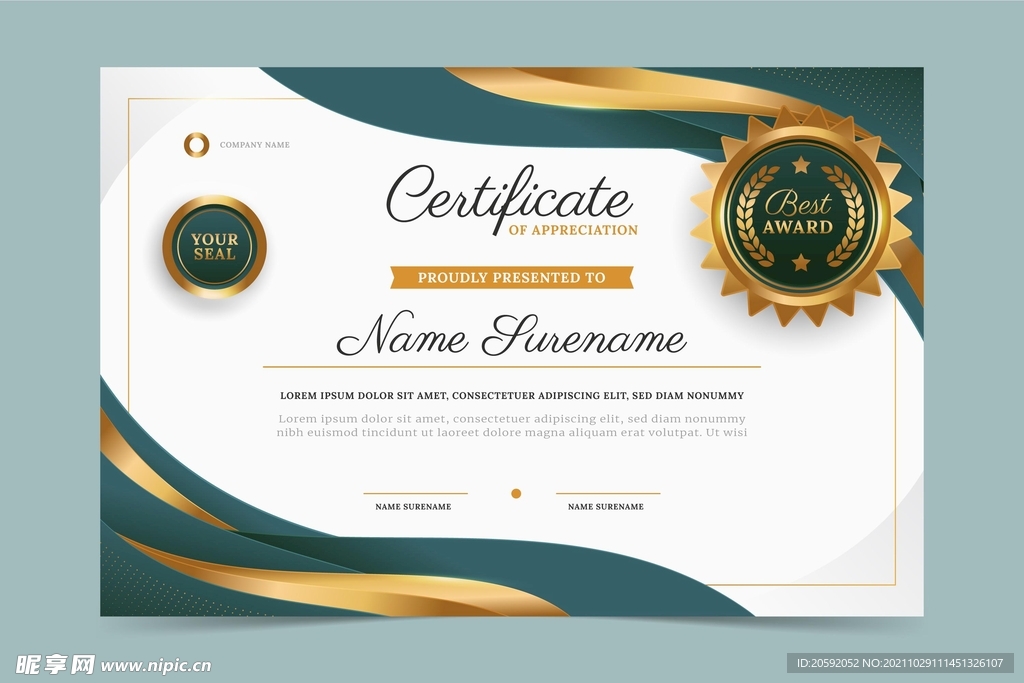The image size is (1024, 683).
Task: Click the PROUDLY PRESENTED TO ribbon banner
Action: pyautogui.click(x=511, y=277)
